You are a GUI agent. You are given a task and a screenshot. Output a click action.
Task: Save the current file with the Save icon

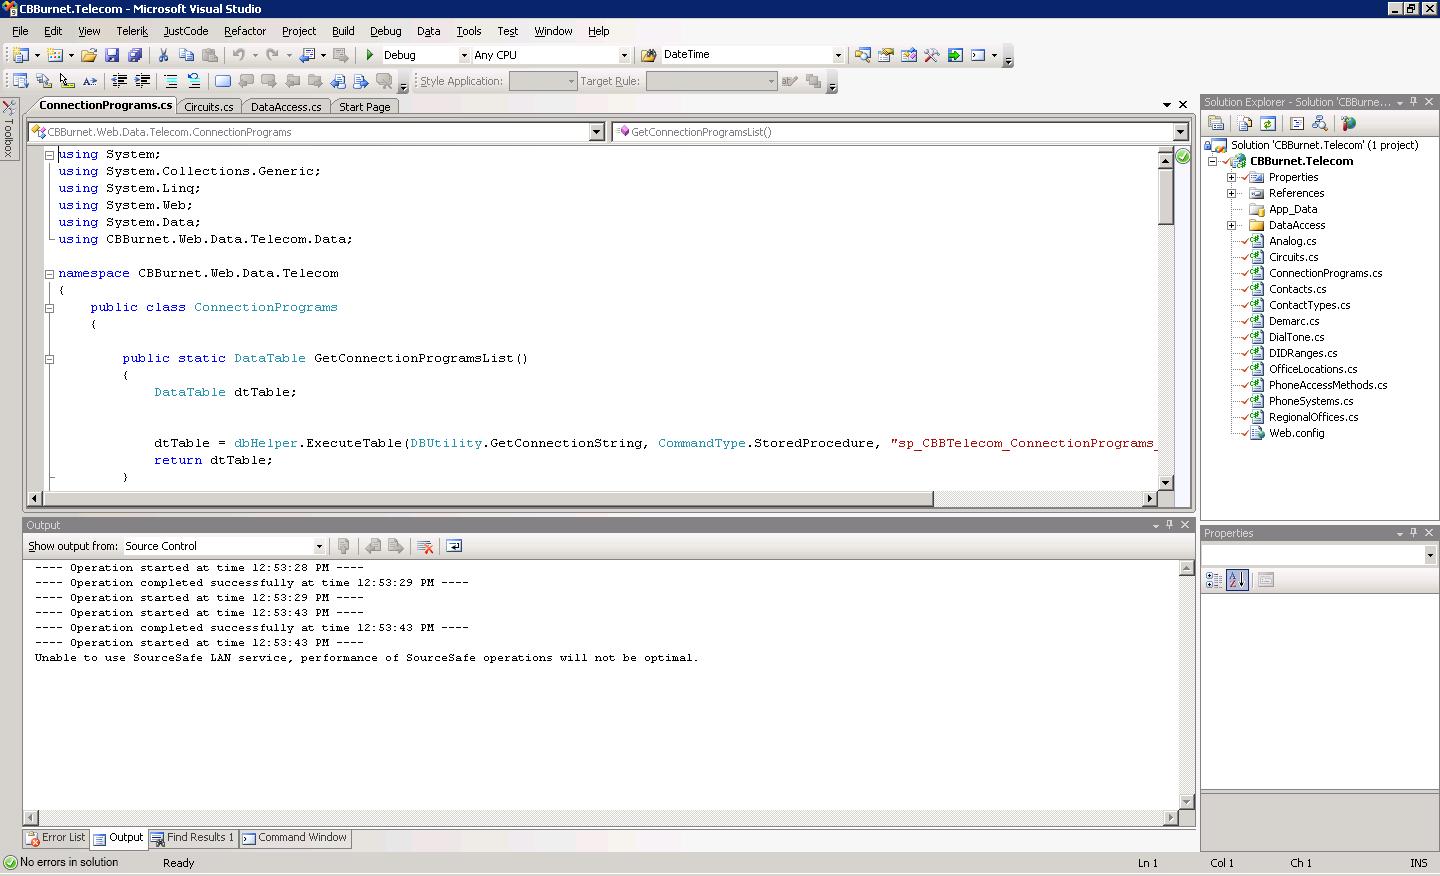click(x=112, y=55)
